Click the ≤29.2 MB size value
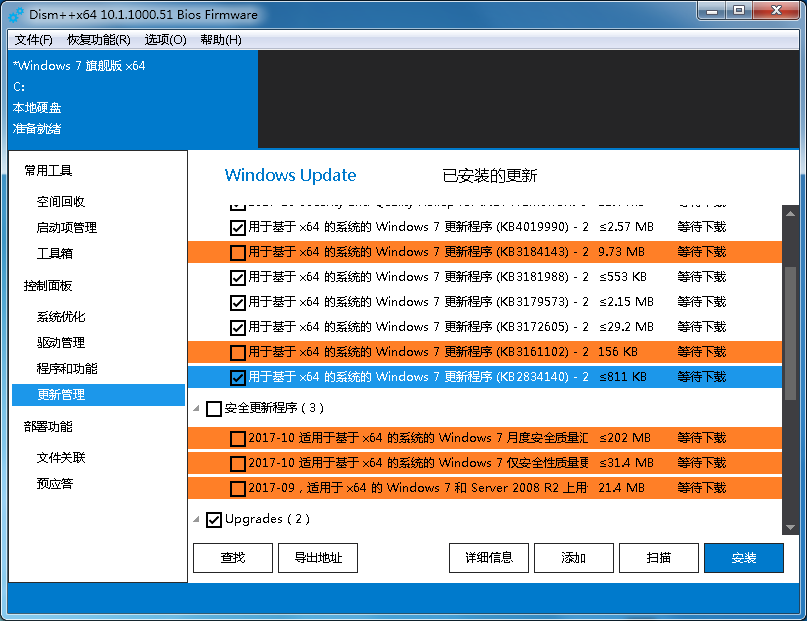807x621 pixels. tap(626, 327)
